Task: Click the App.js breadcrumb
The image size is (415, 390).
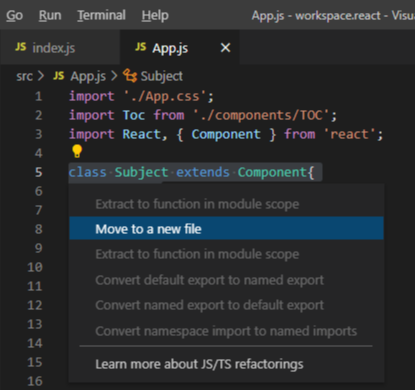Action: pyautogui.click(x=88, y=76)
